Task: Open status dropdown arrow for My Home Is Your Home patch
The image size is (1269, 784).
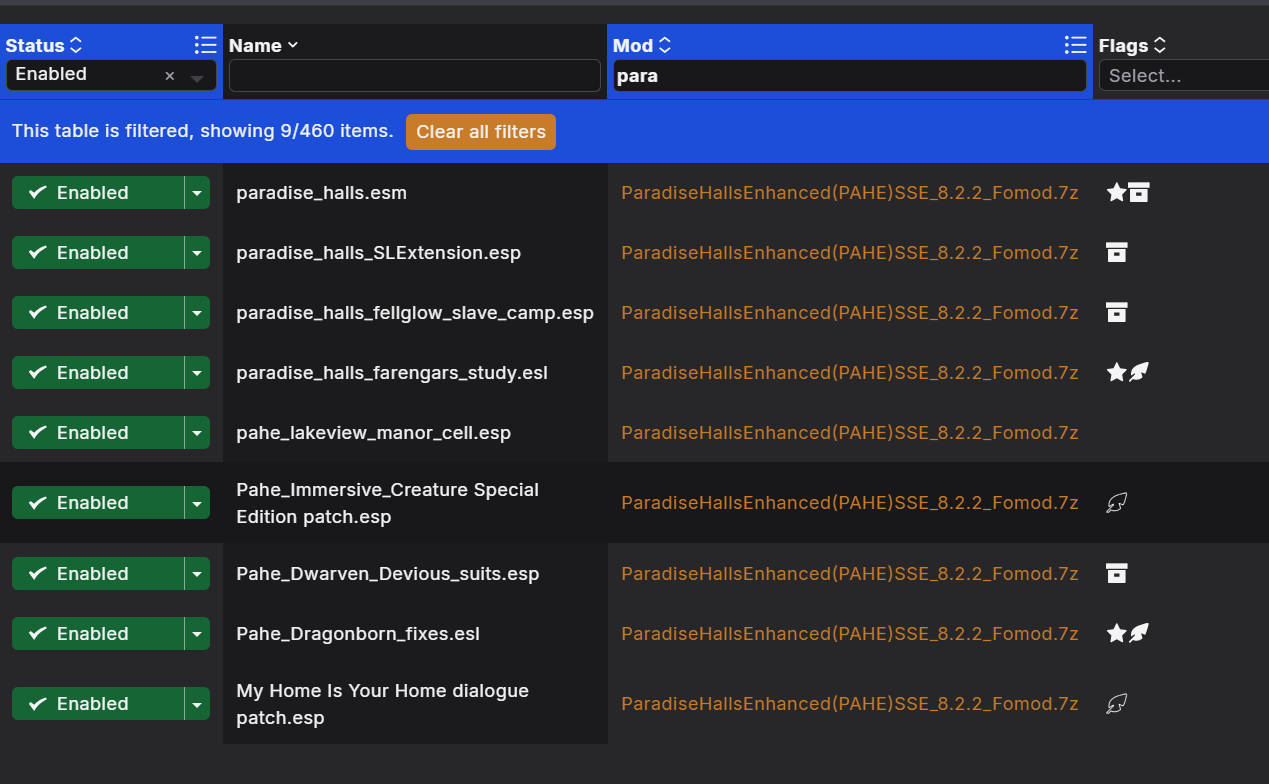Action: click(197, 704)
